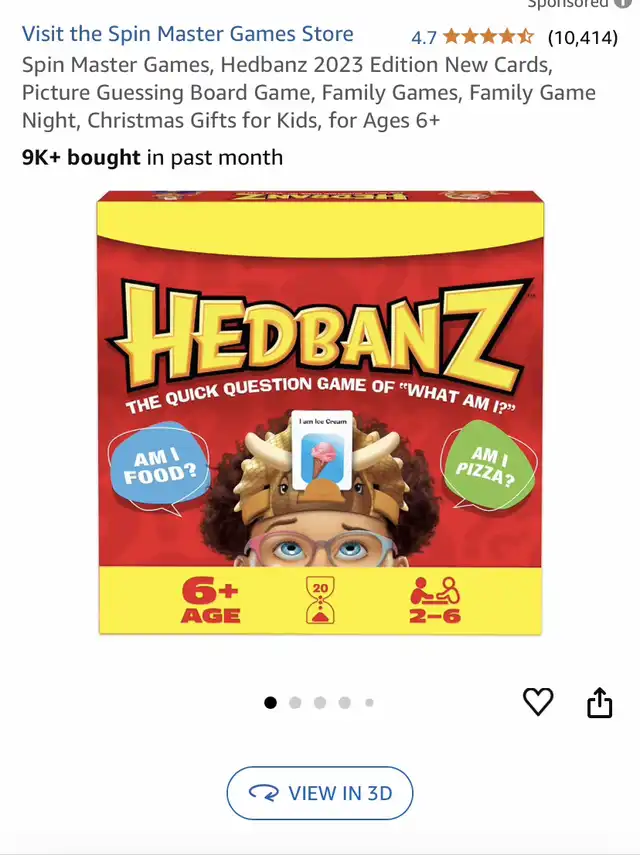Image resolution: width=640 pixels, height=855 pixels.
Task: Tap the heart icon to save to wishlist
Action: coord(538,701)
